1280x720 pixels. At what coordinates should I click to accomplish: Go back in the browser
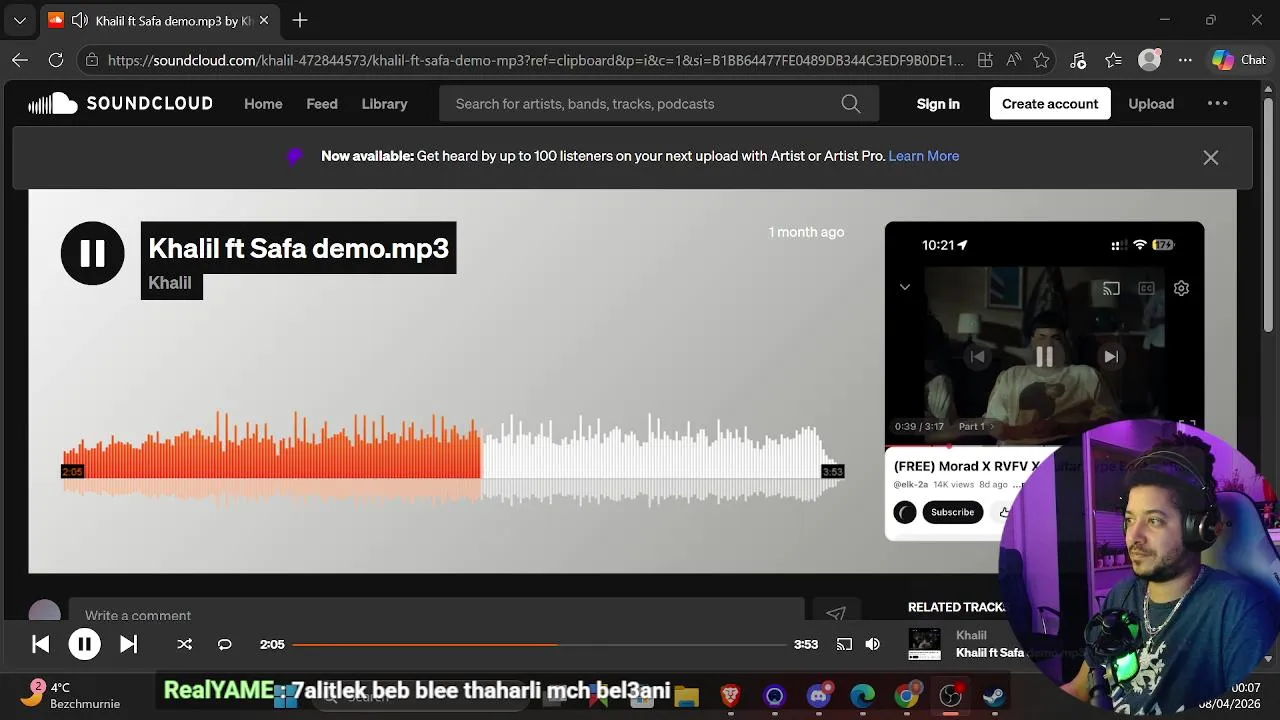(20, 60)
